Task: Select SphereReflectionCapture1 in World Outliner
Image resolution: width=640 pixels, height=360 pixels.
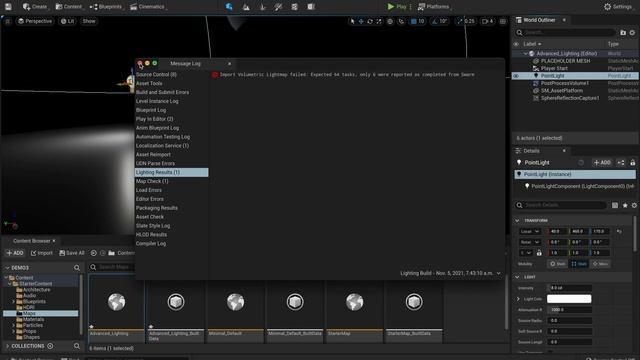Action: coord(570,98)
